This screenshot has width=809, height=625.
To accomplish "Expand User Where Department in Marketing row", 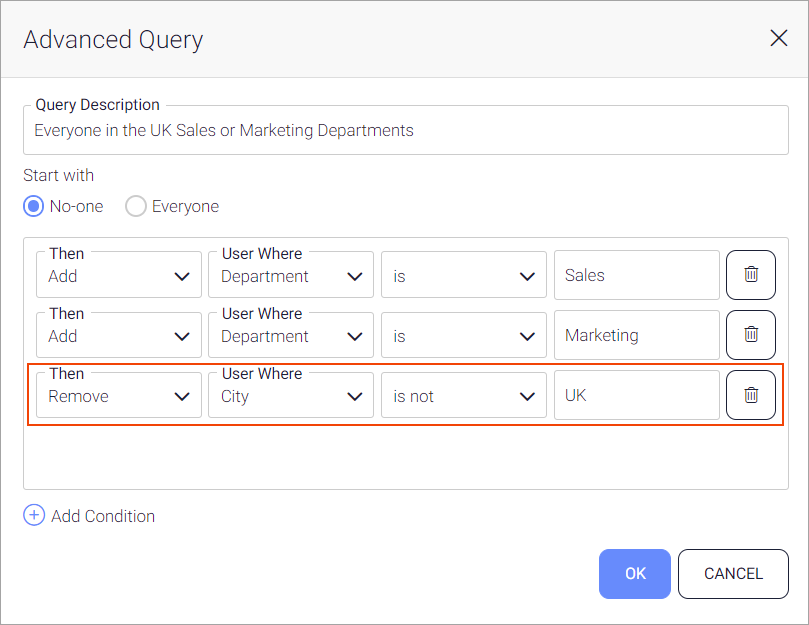I will point(291,336).
